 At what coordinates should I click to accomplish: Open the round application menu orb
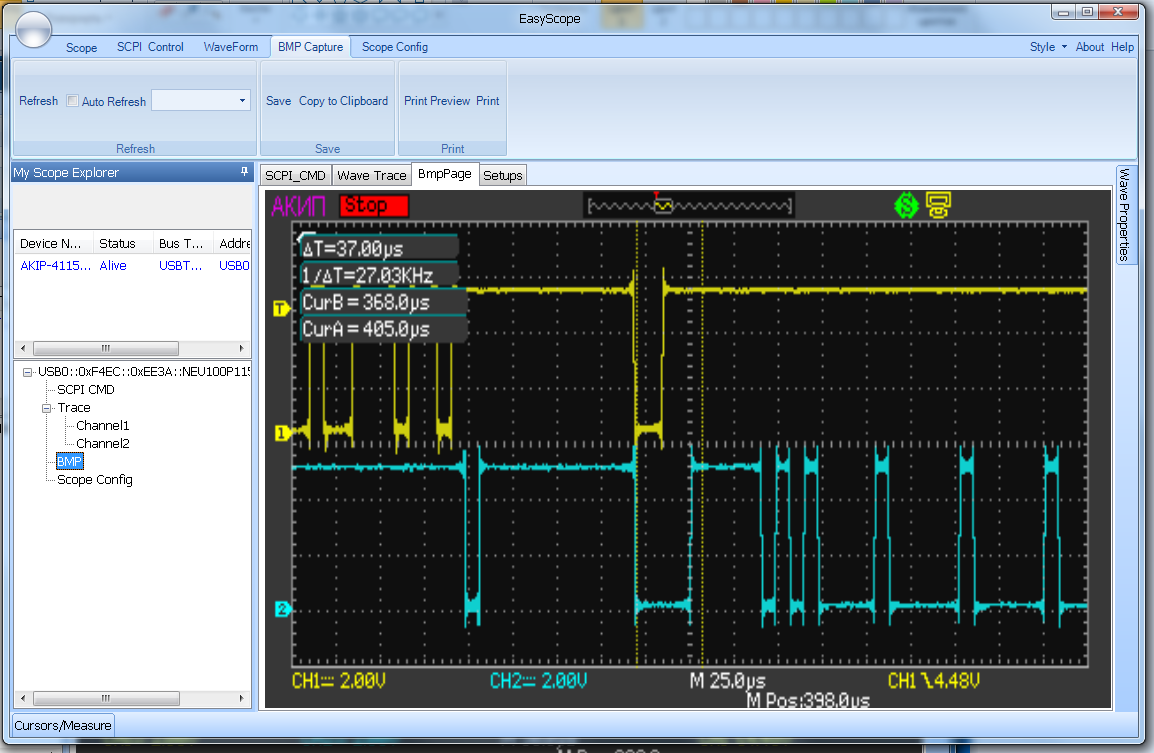(x=33, y=30)
